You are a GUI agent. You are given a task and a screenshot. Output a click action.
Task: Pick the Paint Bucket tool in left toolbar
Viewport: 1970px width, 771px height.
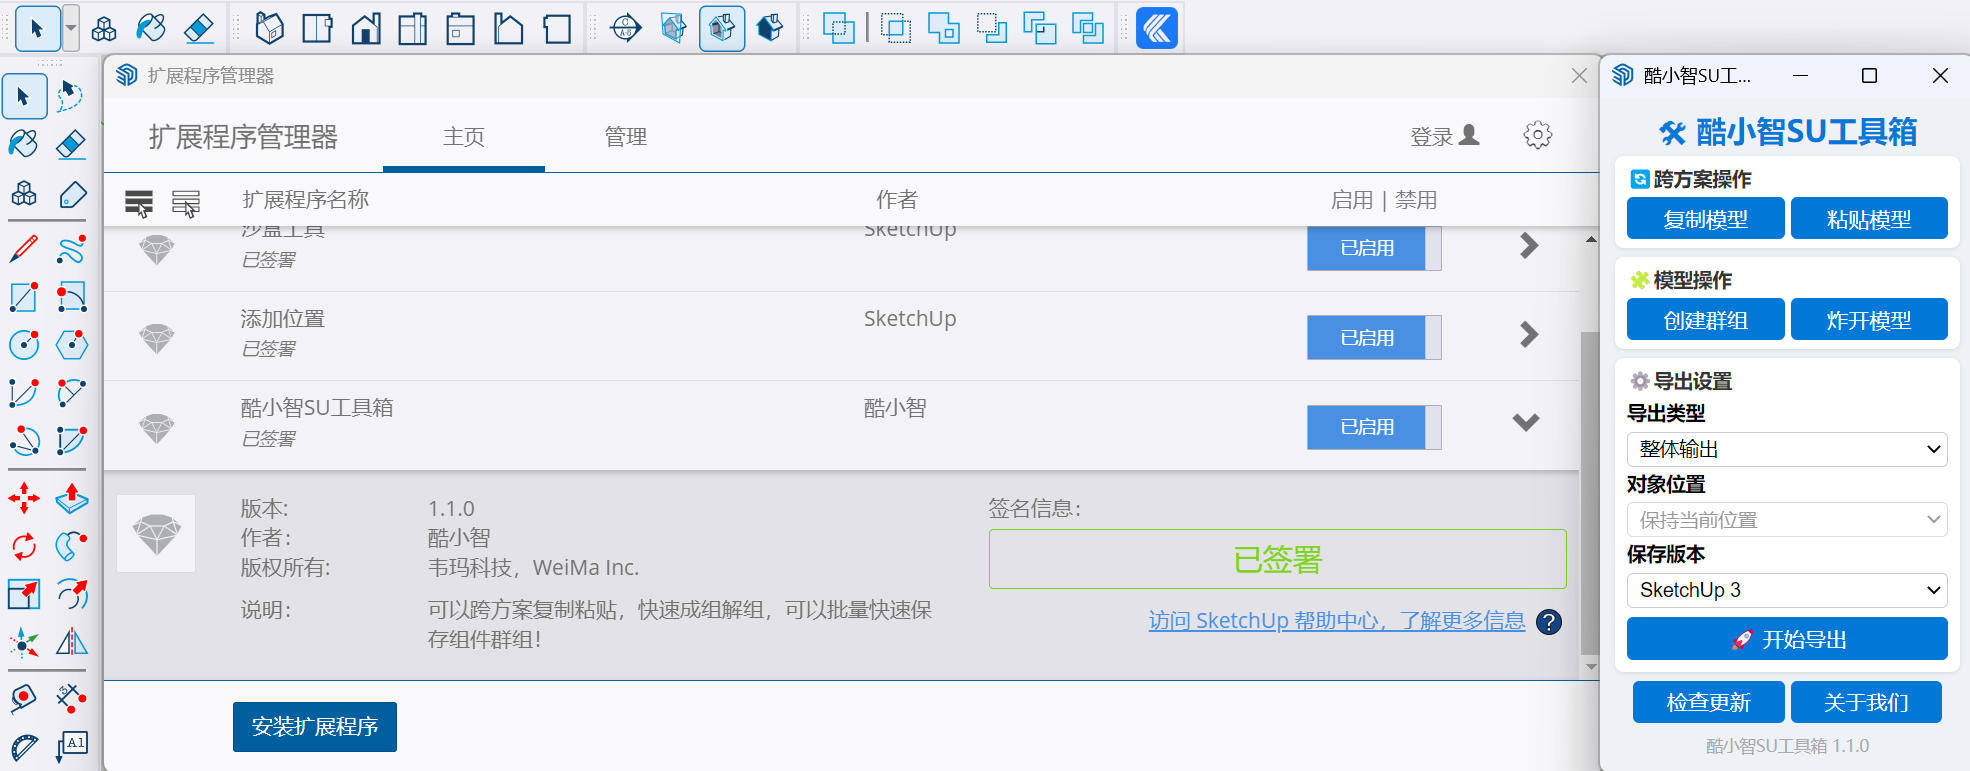pyautogui.click(x=23, y=145)
